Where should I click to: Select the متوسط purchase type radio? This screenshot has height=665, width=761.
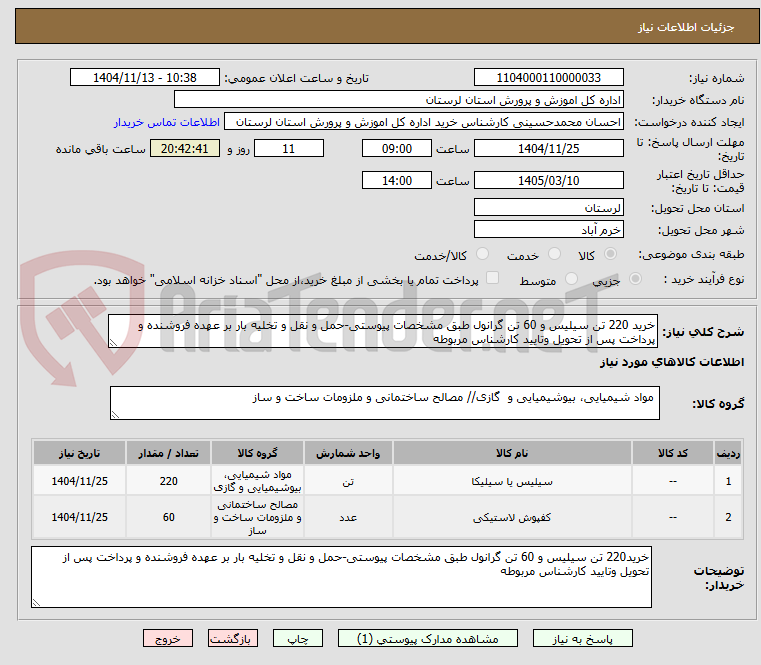(572, 279)
